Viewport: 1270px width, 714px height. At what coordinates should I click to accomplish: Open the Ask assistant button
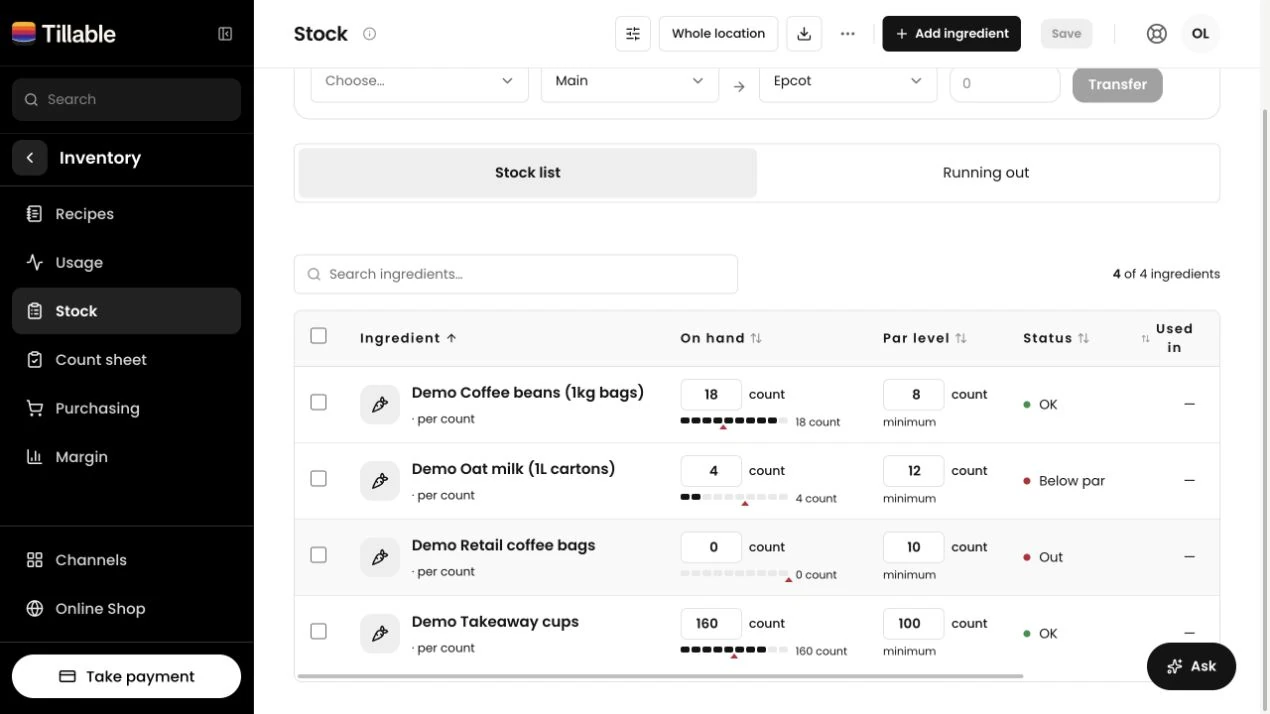click(x=1191, y=666)
